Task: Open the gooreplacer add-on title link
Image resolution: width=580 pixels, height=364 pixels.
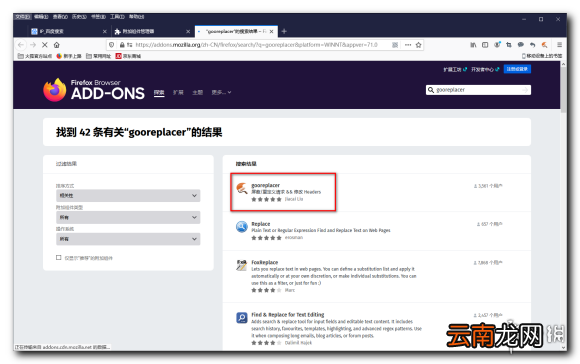Action: click(x=266, y=185)
